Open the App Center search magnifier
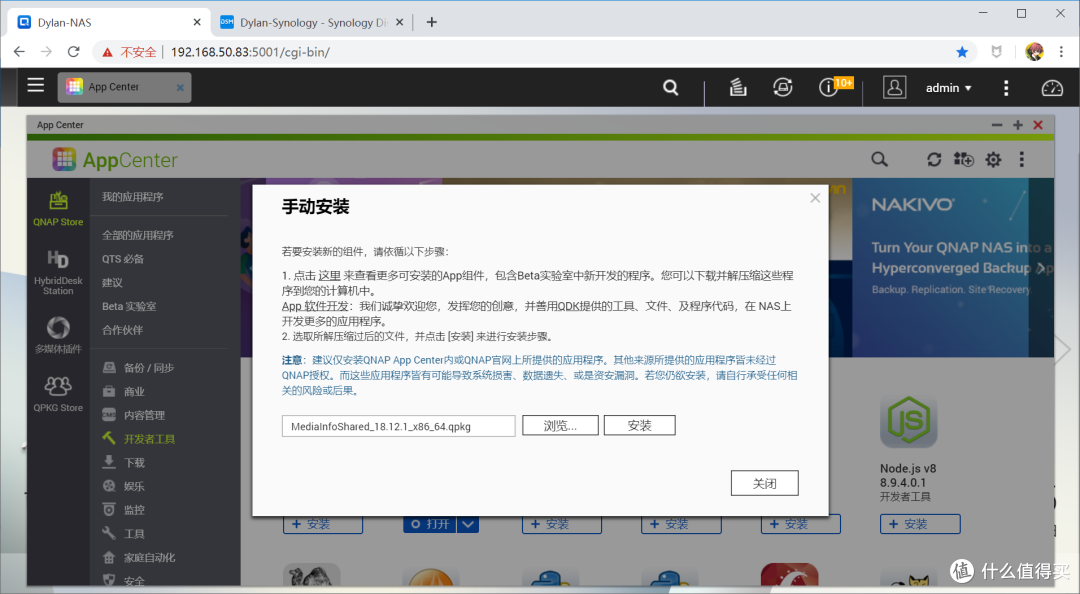The width and height of the screenshot is (1080, 594). tap(878, 159)
